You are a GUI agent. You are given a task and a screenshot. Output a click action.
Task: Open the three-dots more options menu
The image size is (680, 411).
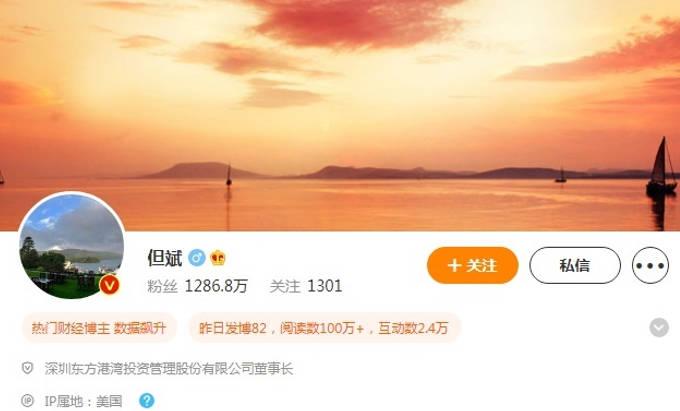click(x=650, y=265)
